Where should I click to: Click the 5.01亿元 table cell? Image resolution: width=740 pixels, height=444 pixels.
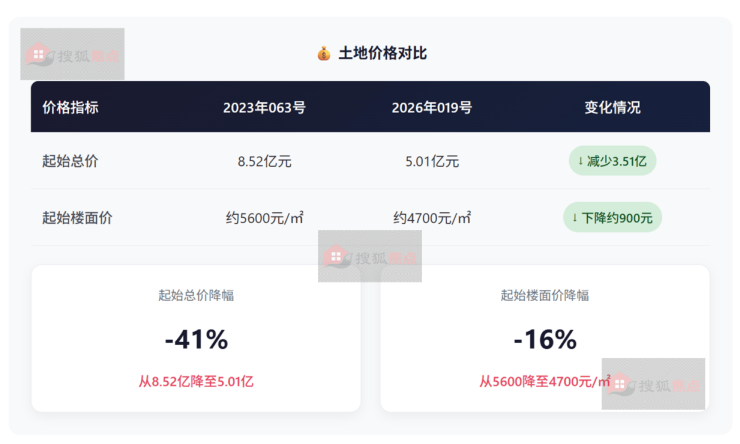point(432,161)
